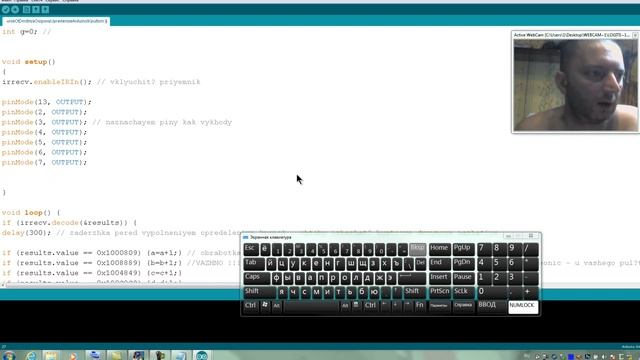Click the Pause key on-screen keyboard

coord(463,278)
